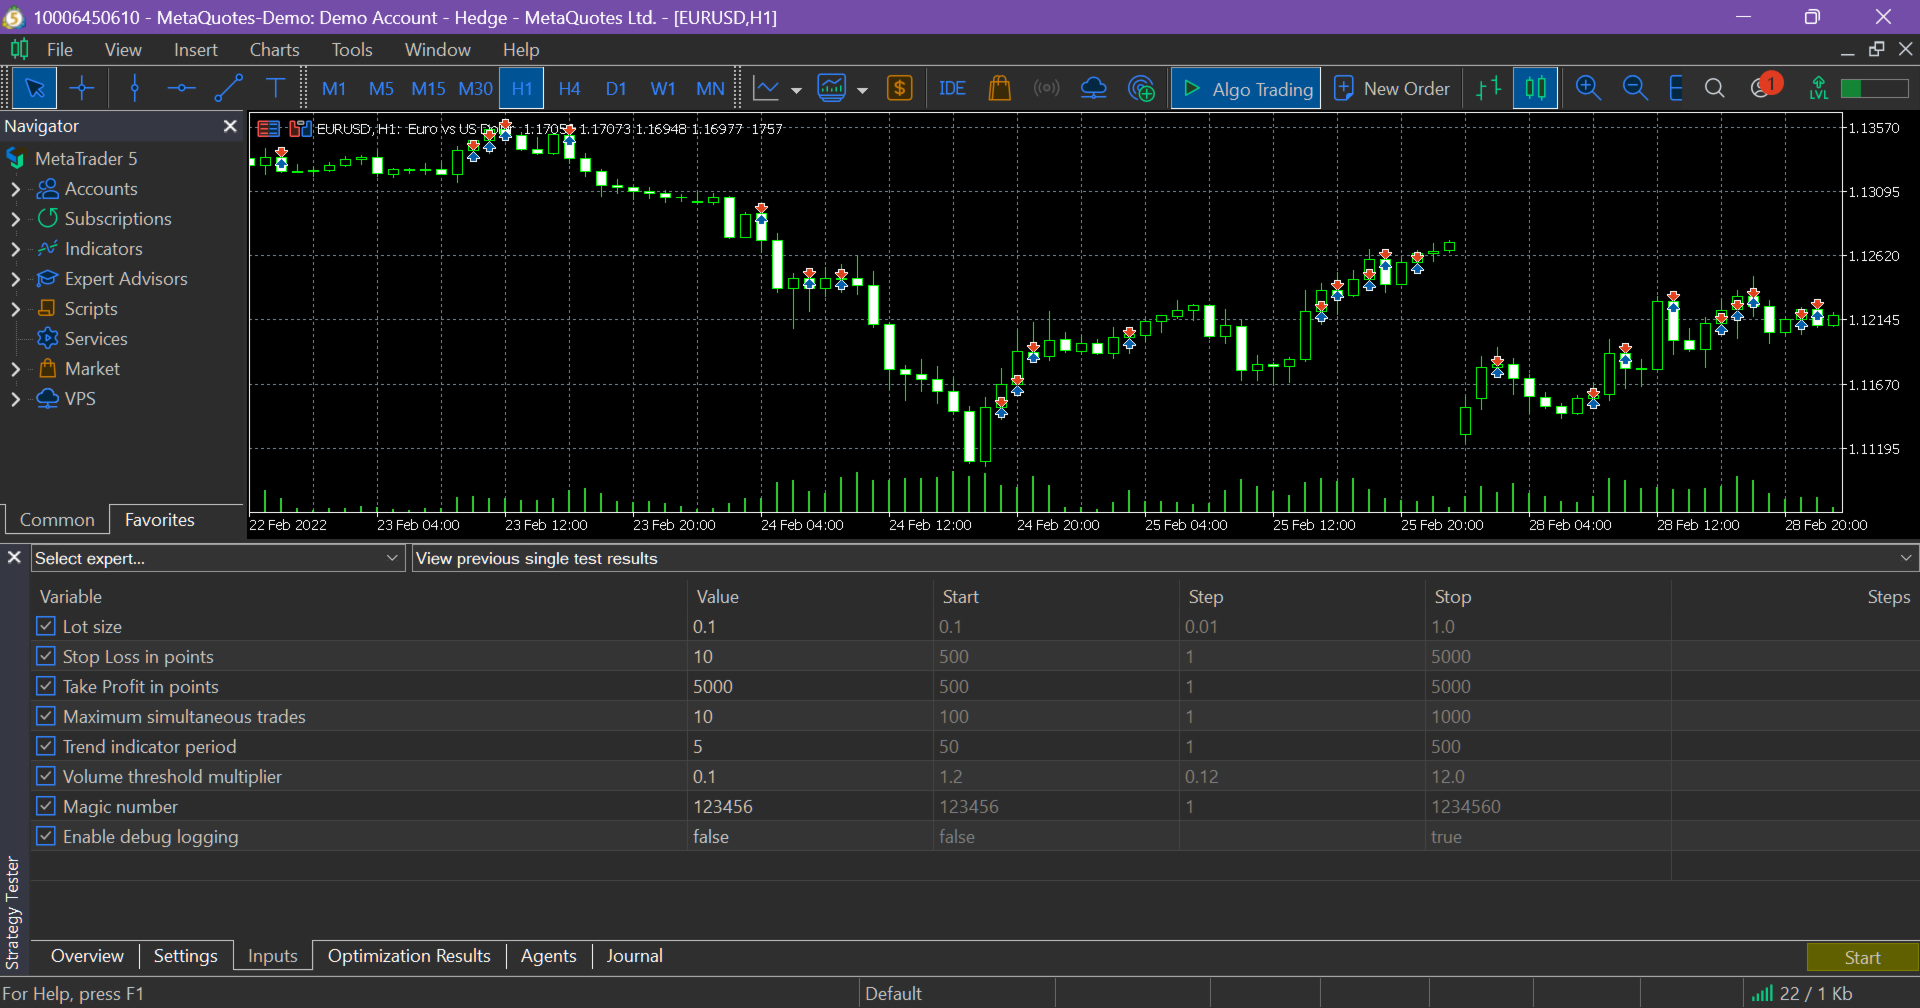Click the MQL5 community globe icon
Image resolution: width=1920 pixels, height=1008 pixels.
tap(1141, 89)
